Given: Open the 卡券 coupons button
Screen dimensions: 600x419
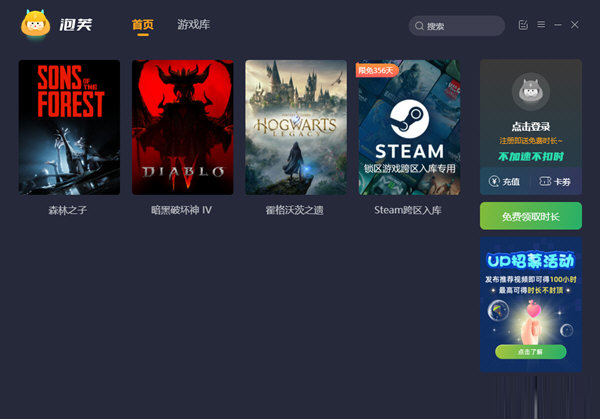Looking at the screenshot, I should click(554, 182).
